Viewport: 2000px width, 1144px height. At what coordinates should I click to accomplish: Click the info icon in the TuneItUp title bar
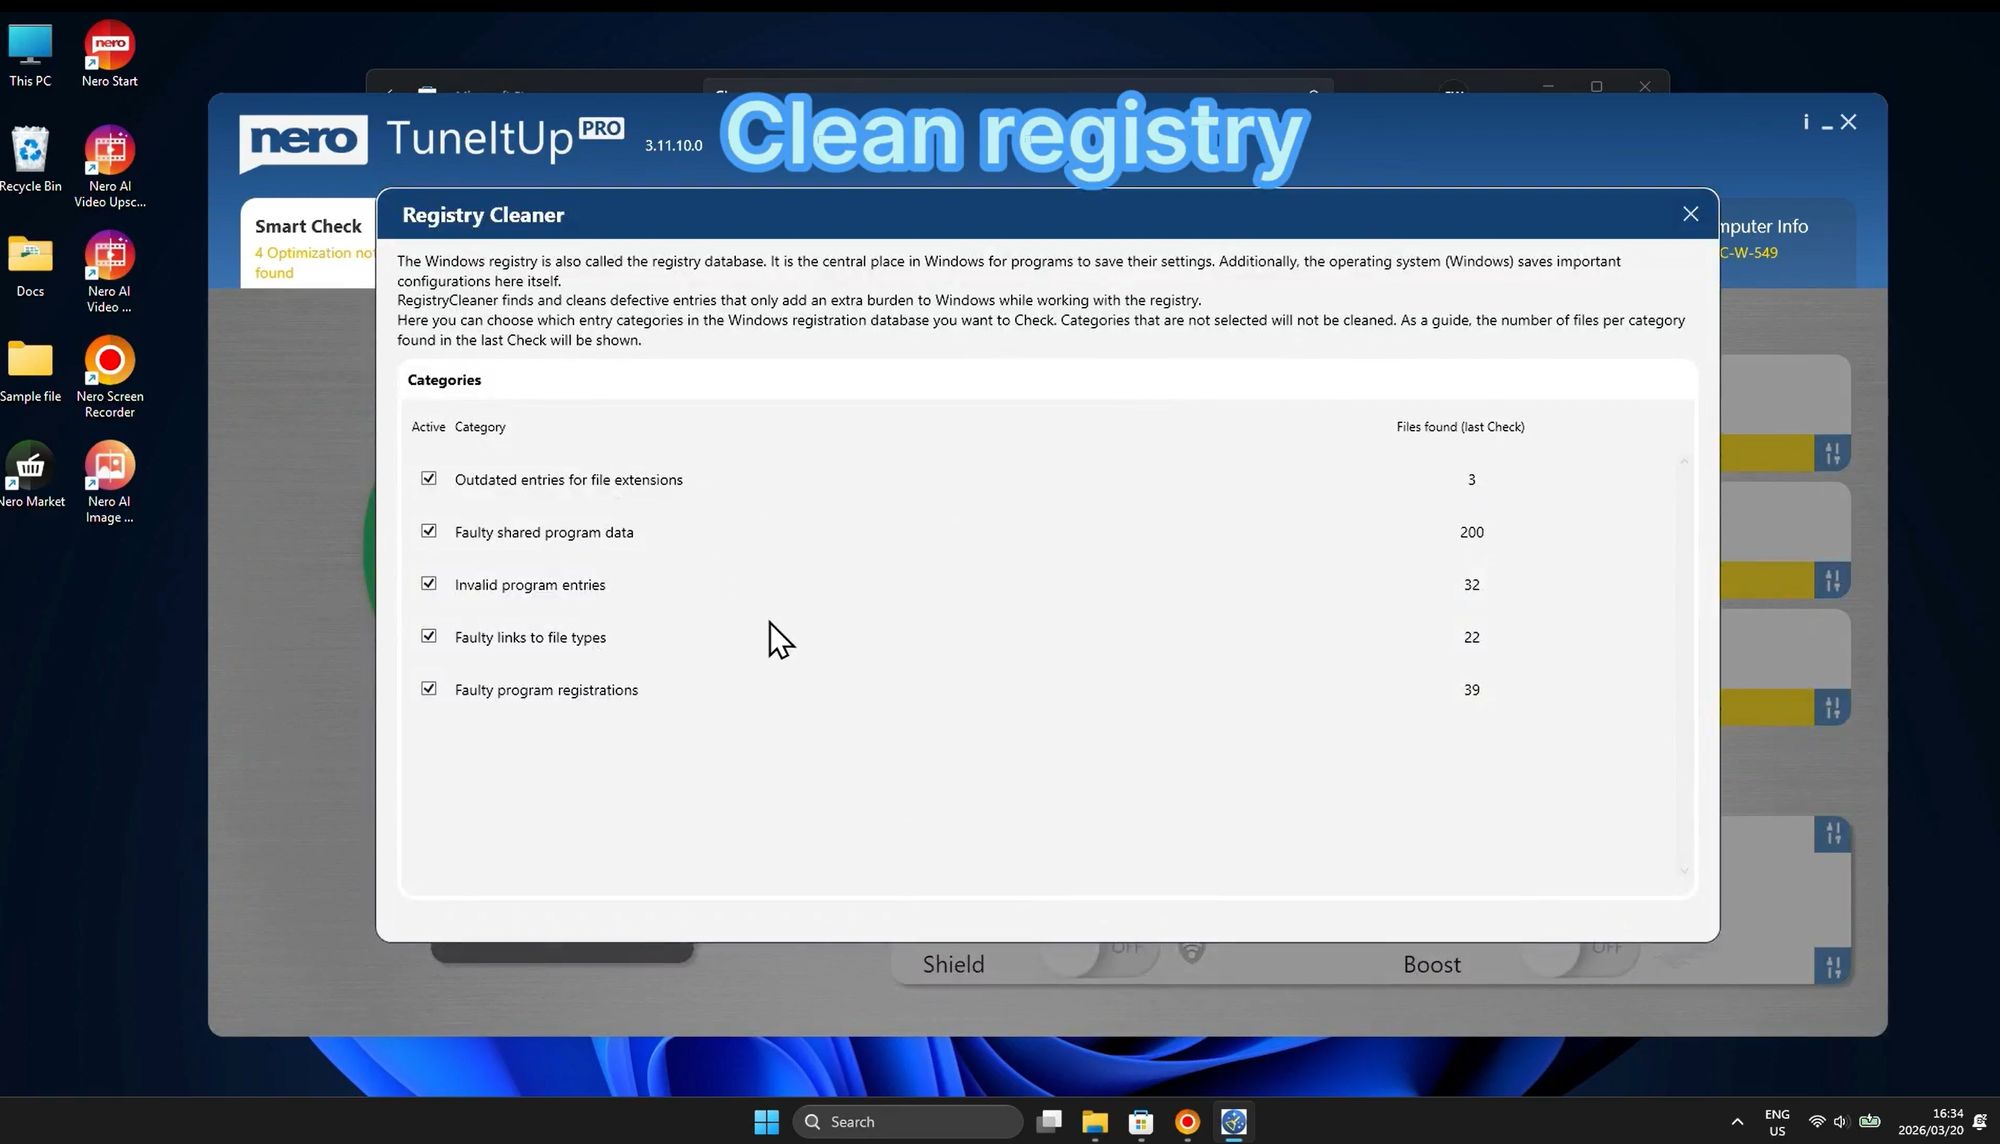1805,121
